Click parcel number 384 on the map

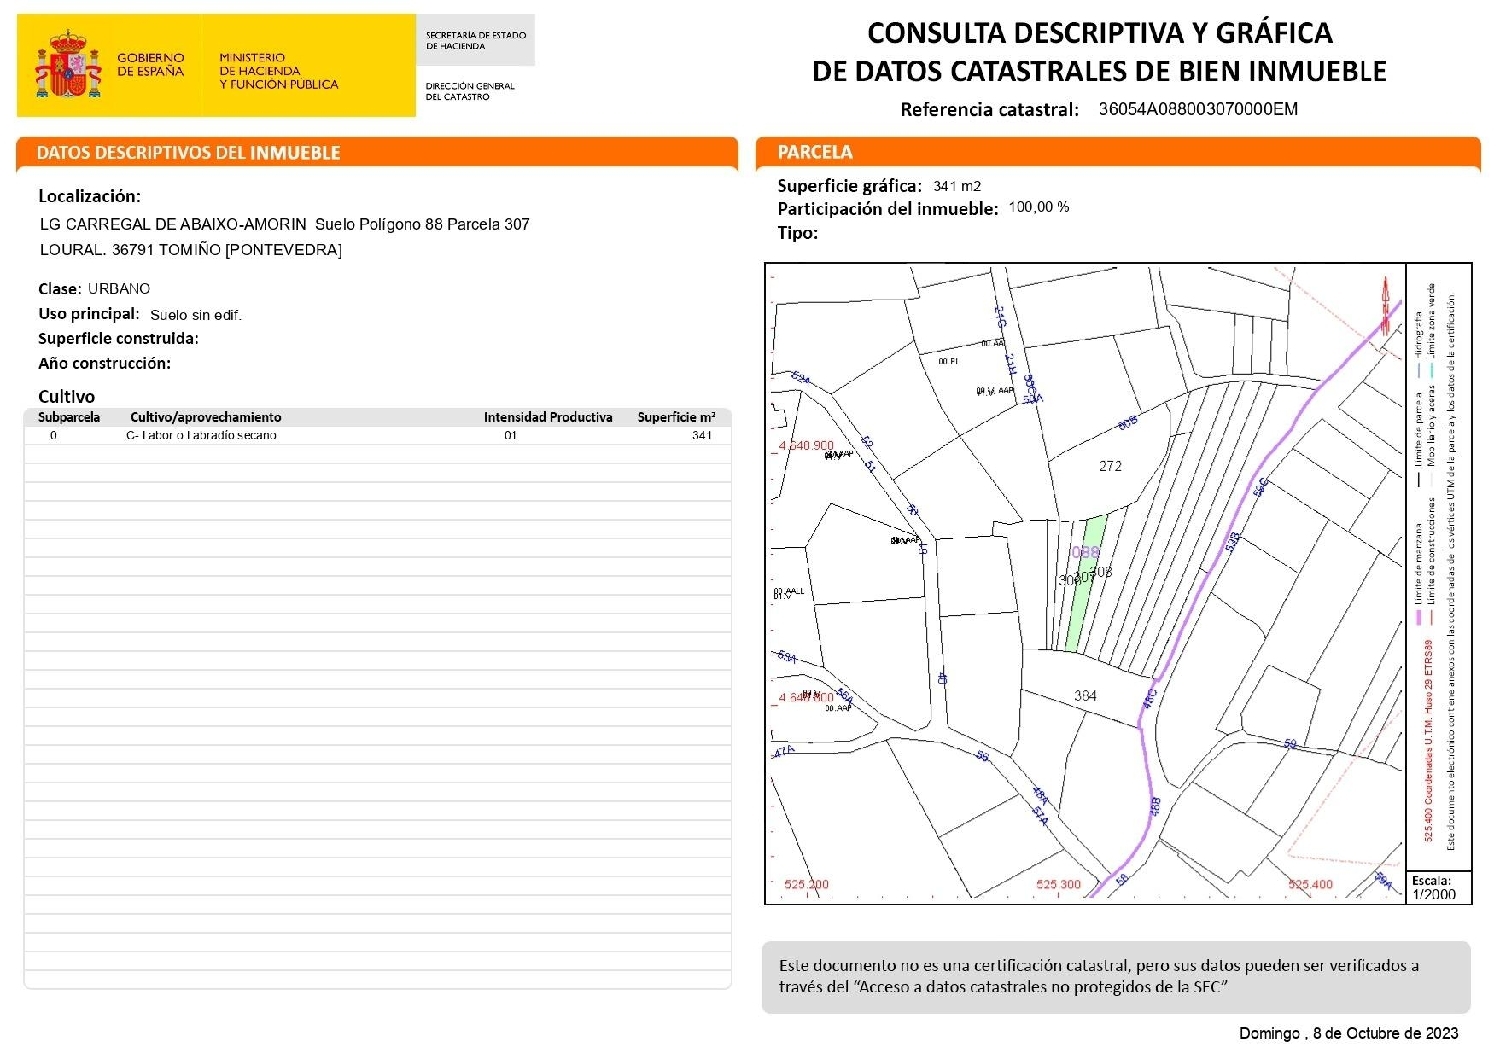(1085, 696)
